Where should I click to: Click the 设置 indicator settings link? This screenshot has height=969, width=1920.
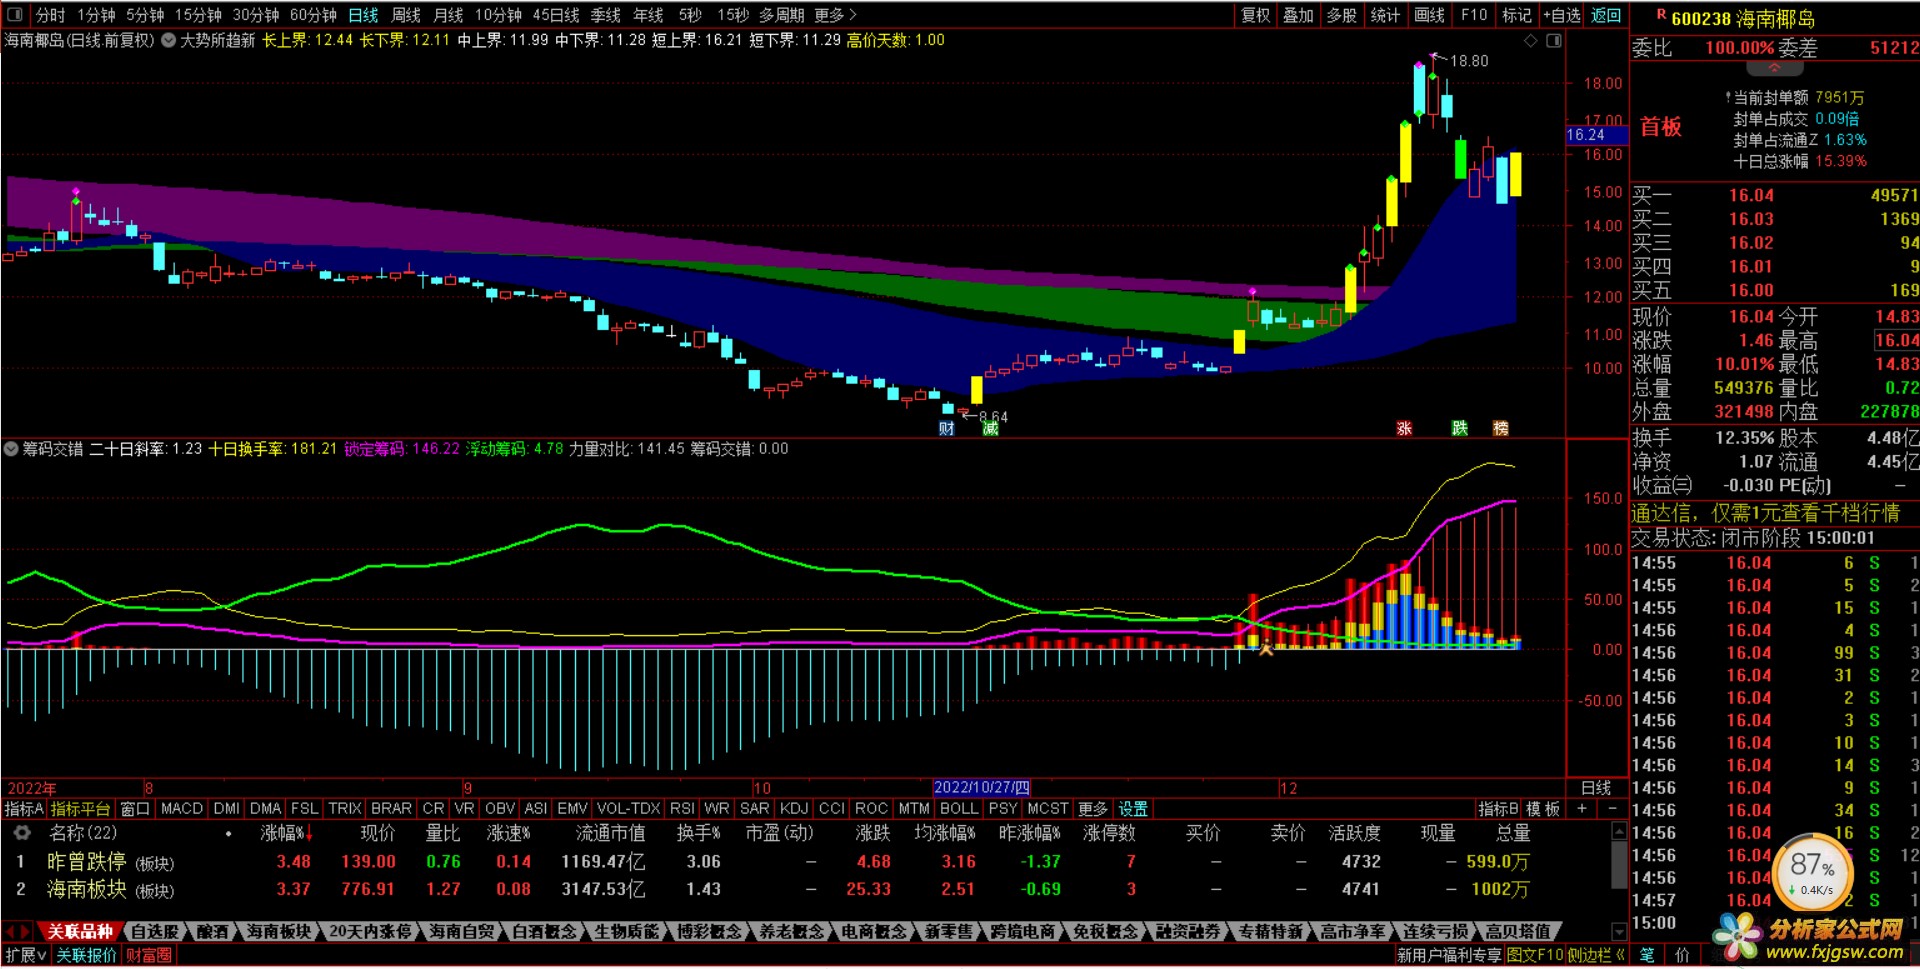(1133, 808)
